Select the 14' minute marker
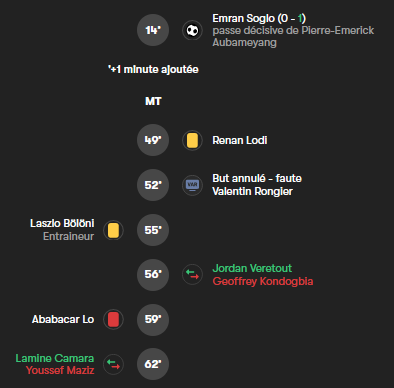394x388 pixels. pyautogui.click(x=153, y=30)
